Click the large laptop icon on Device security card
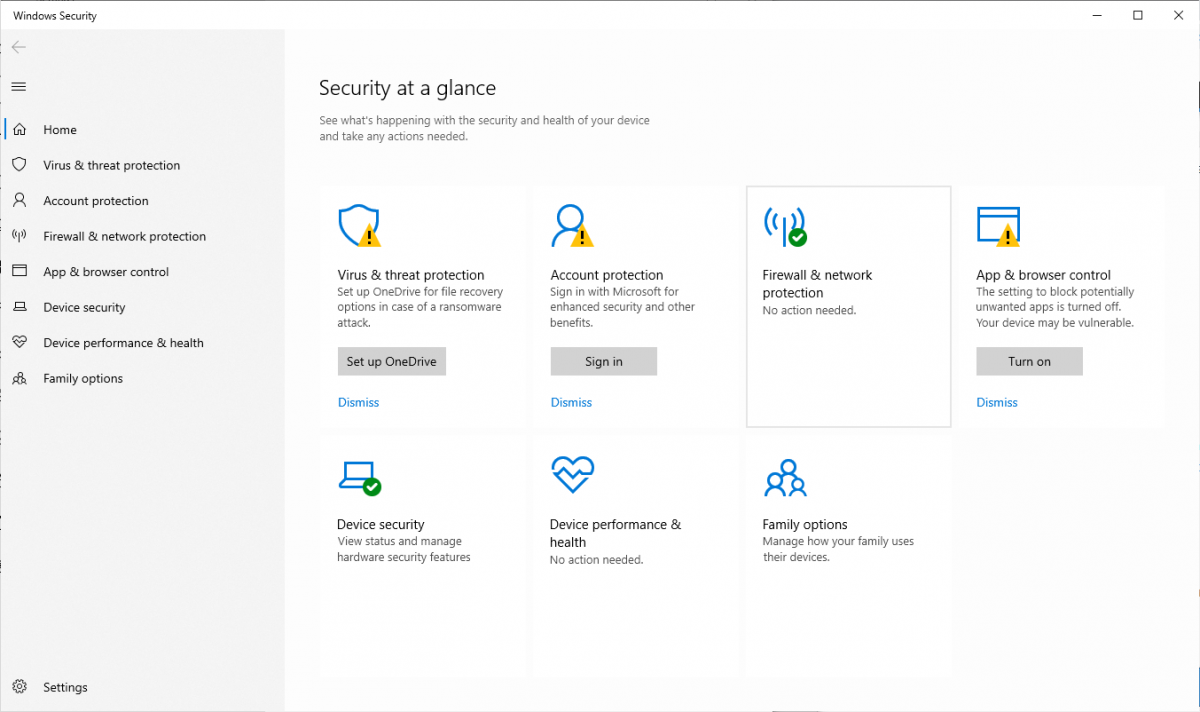 [x=360, y=477]
